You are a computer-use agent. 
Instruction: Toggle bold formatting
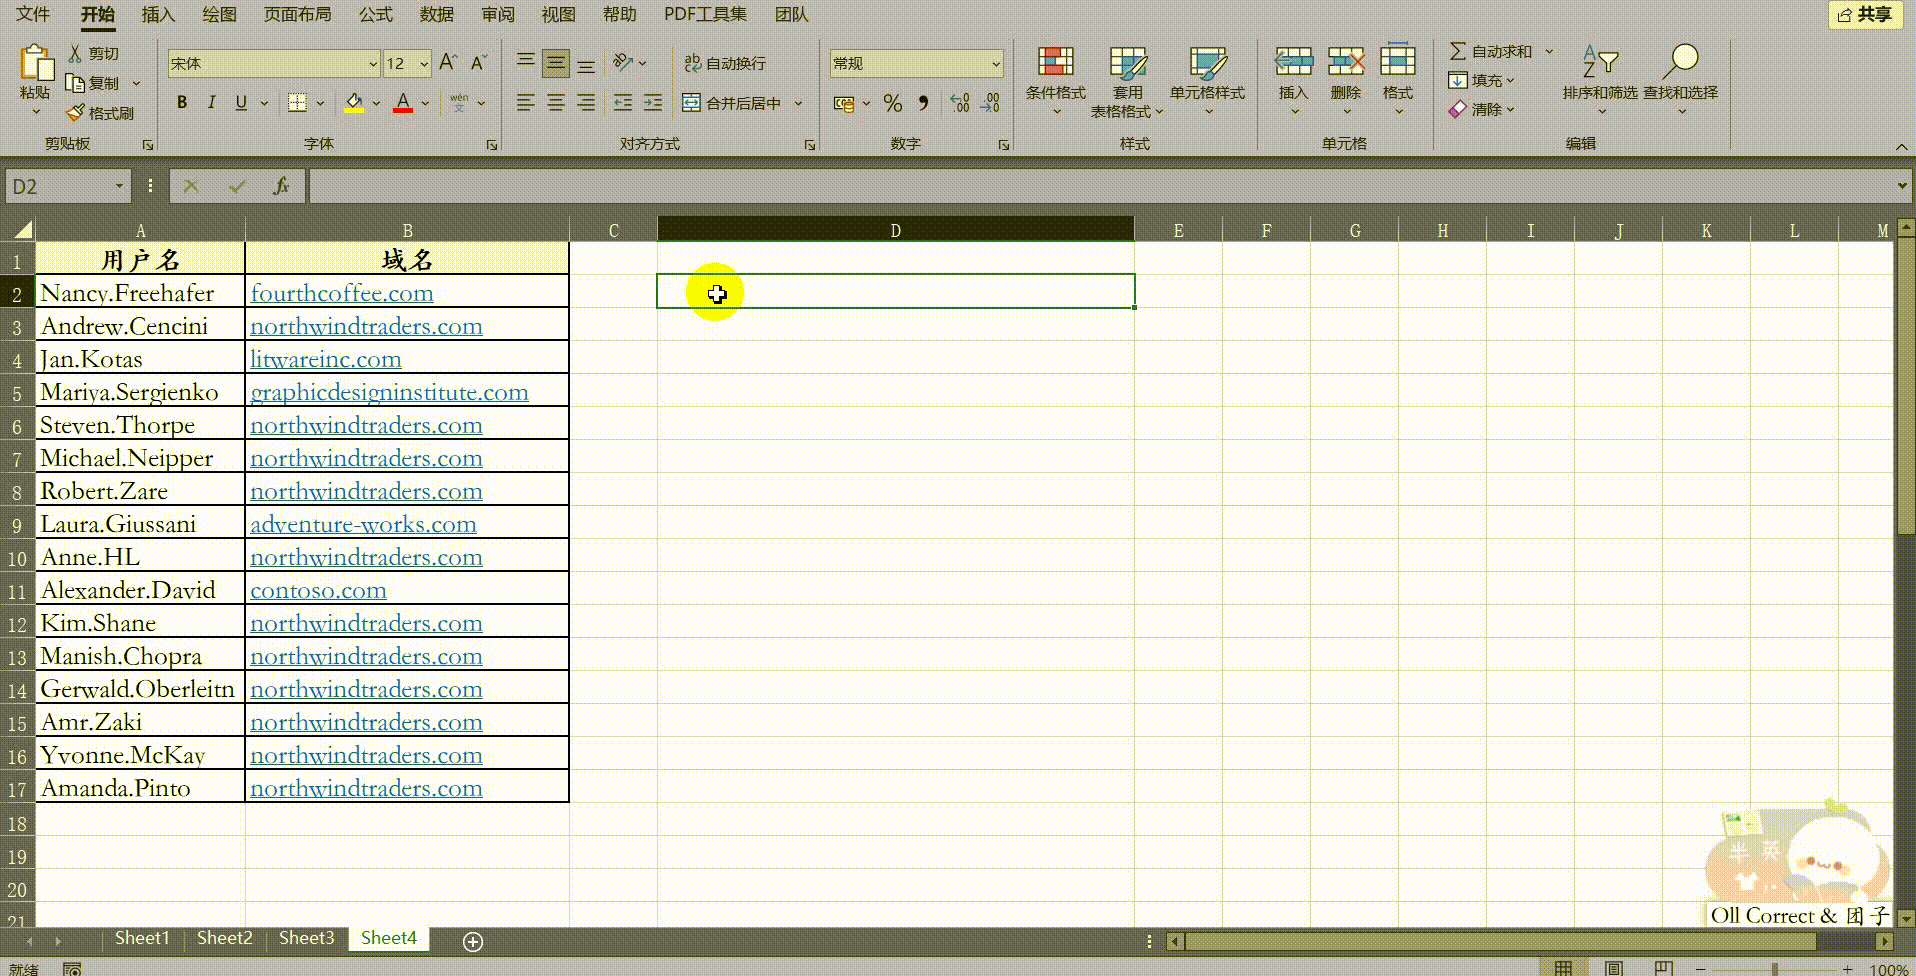181,102
